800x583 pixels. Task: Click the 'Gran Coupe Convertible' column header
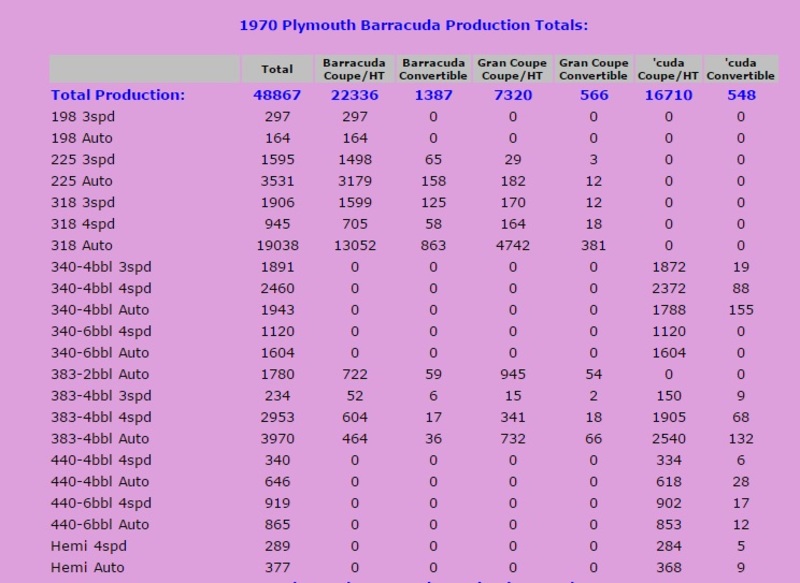click(593, 69)
